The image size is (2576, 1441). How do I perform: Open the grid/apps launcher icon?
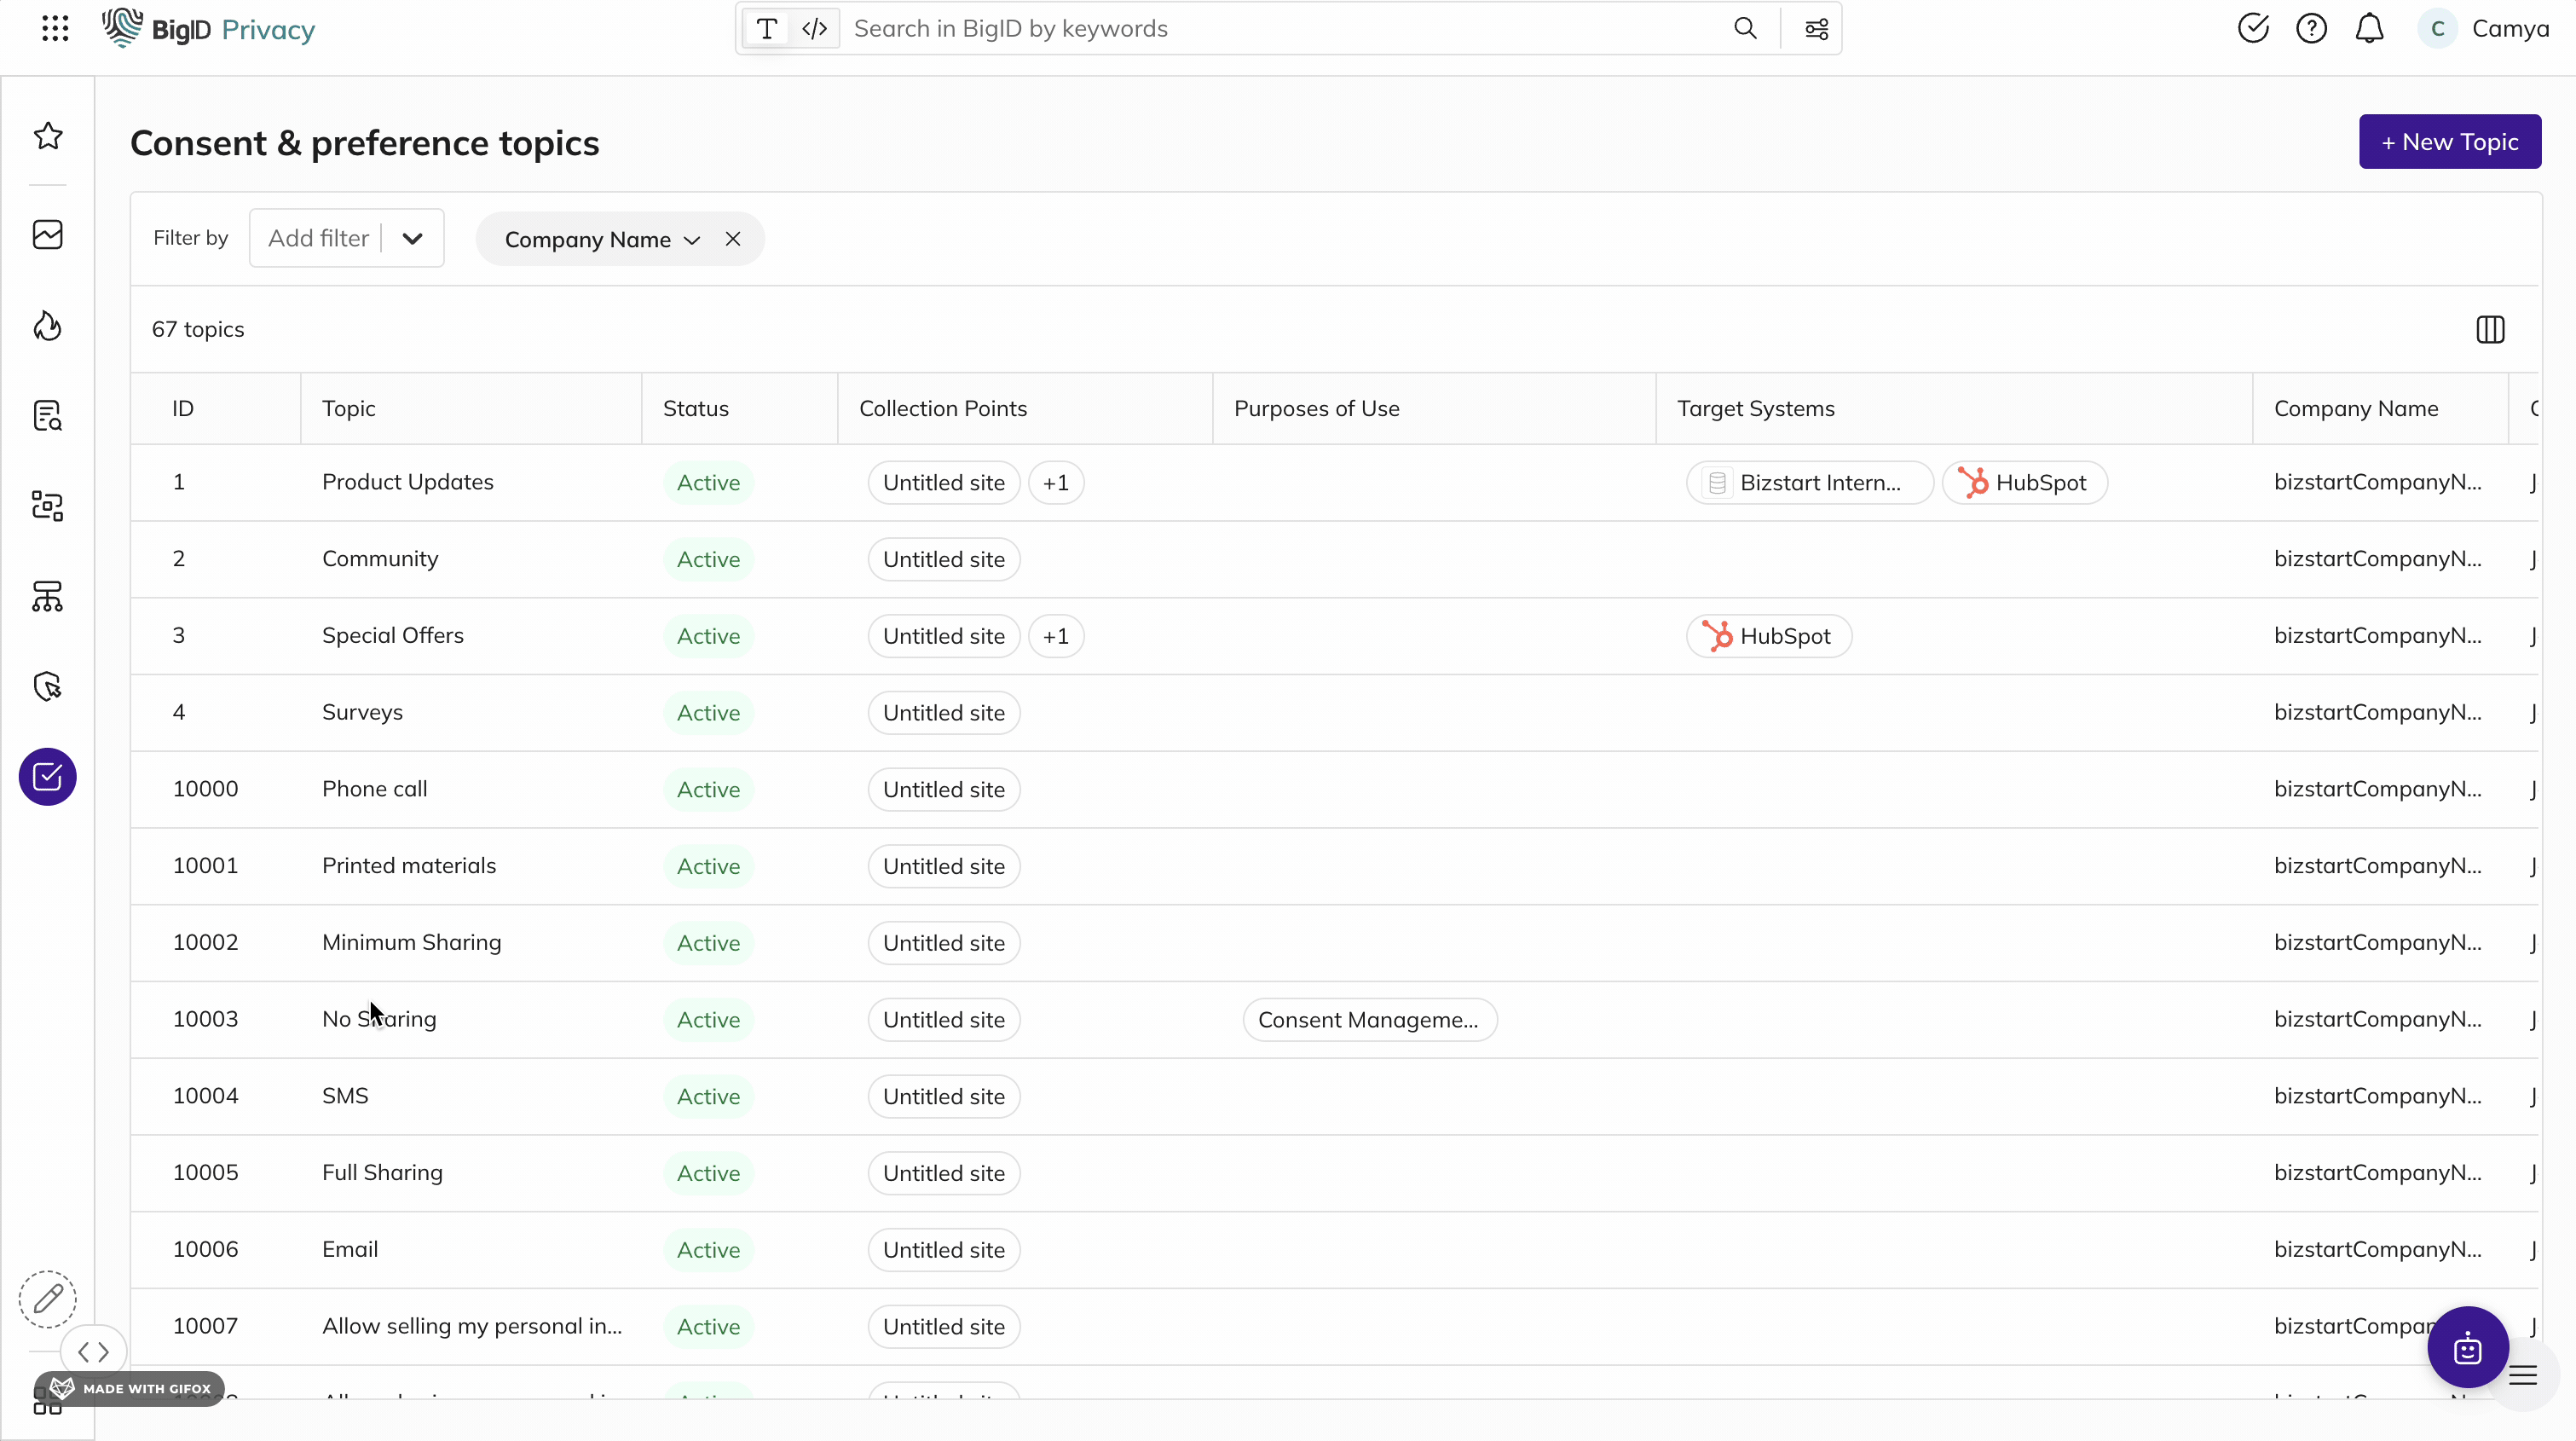pos(55,26)
